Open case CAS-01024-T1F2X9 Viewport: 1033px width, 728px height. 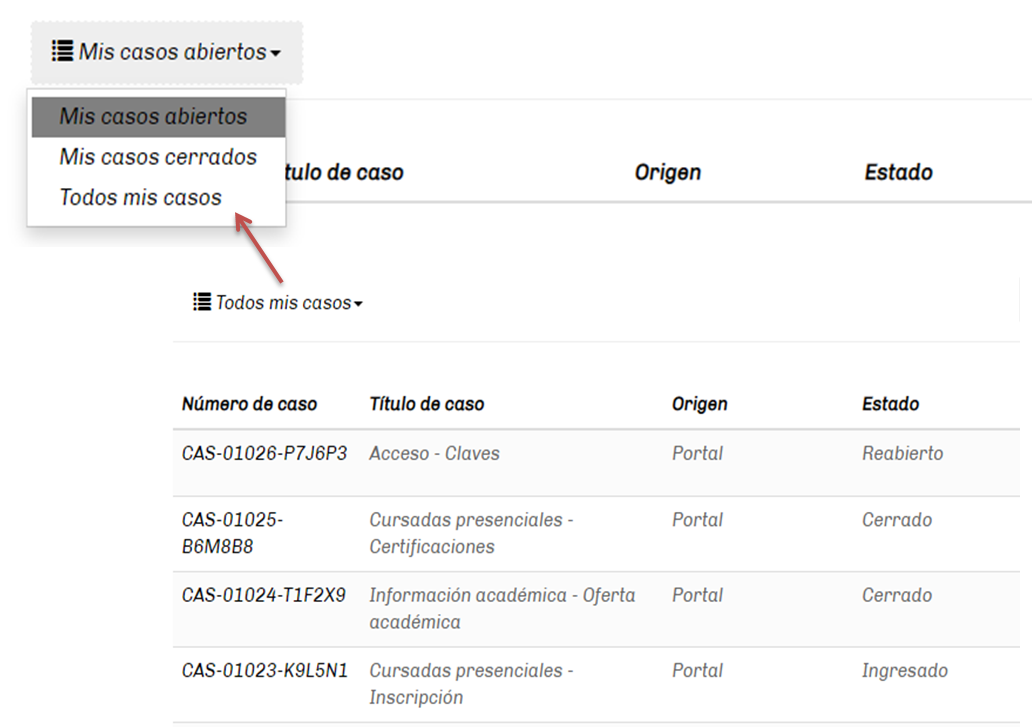(x=264, y=595)
